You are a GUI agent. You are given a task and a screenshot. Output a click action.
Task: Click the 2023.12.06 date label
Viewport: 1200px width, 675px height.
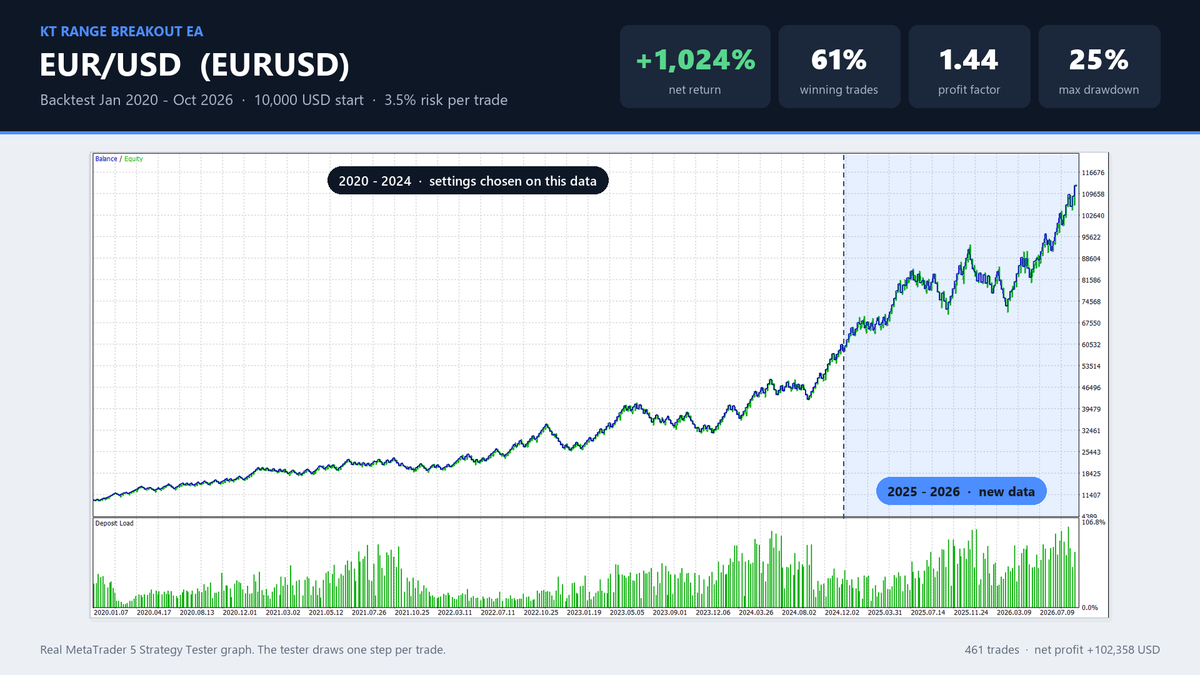click(x=714, y=613)
